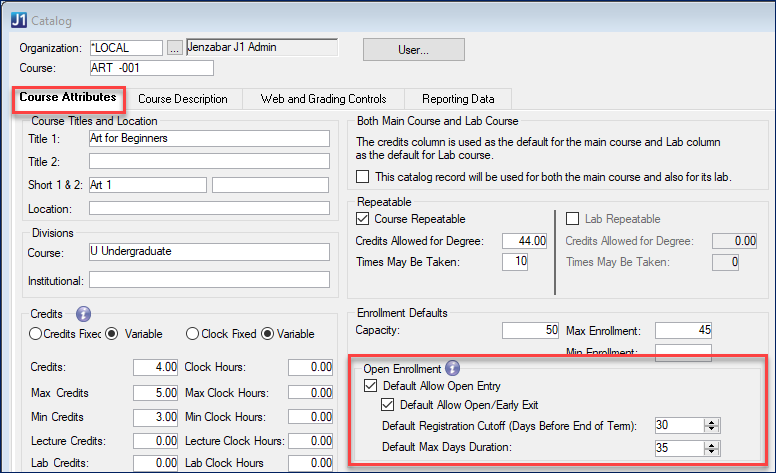Viewport: 776px width, 473px height.
Task: Click the Credits info icon
Action: pos(83,312)
